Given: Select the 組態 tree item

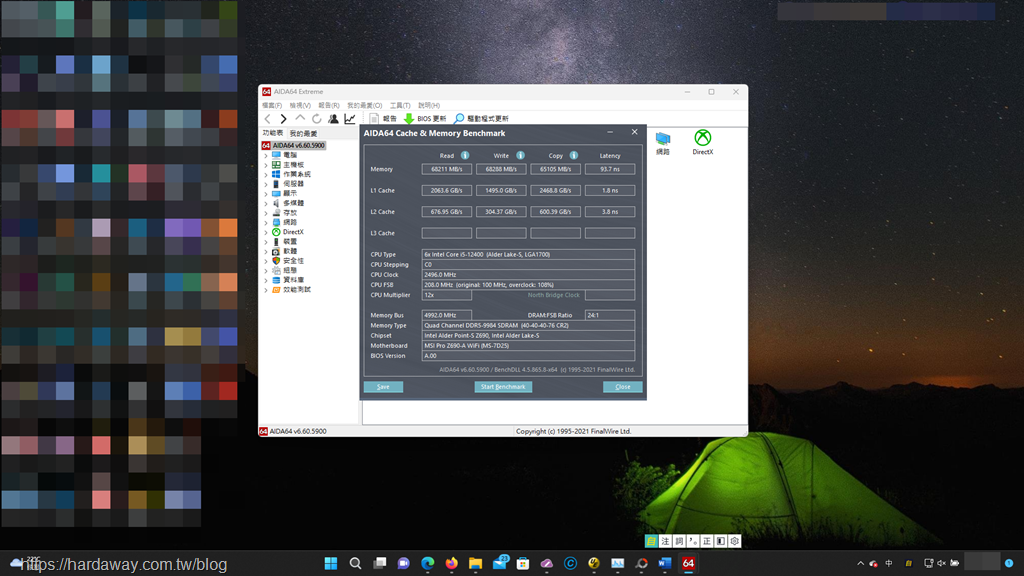Looking at the screenshot, I should [290, 270].
